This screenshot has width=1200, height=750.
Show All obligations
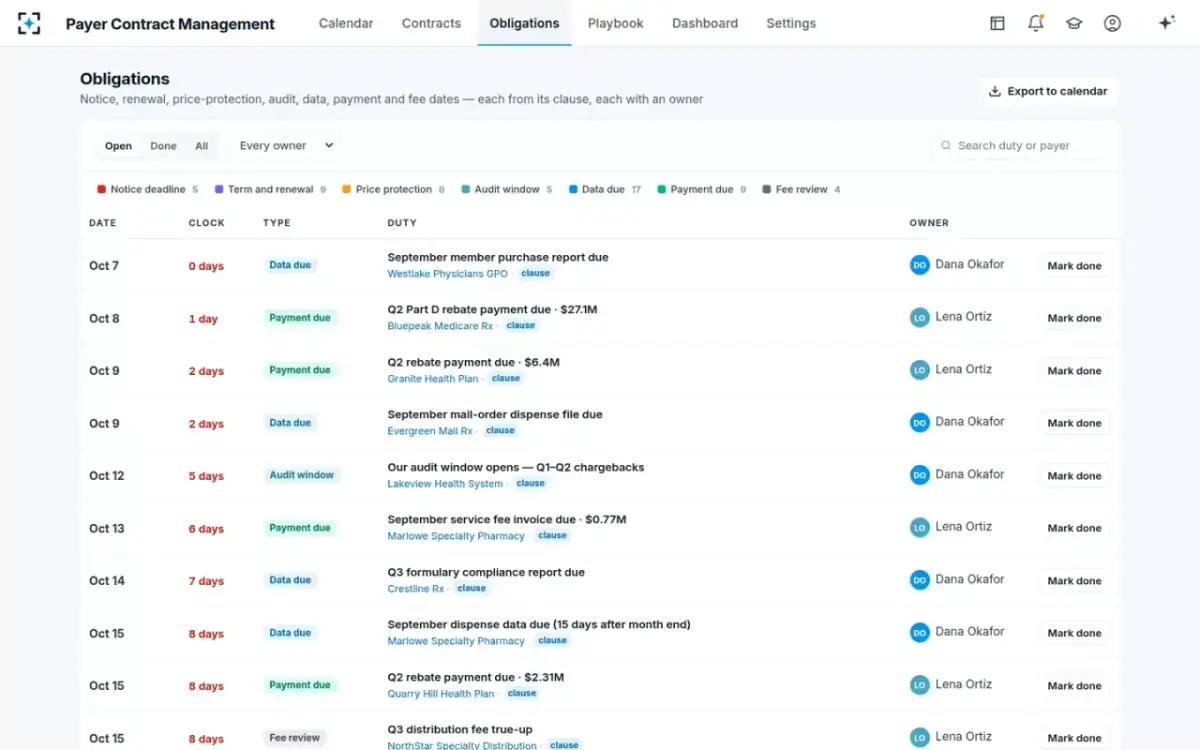point(201,146)
